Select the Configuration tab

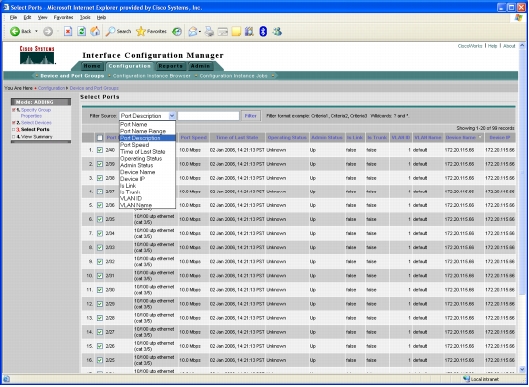(x=130, y=66)
